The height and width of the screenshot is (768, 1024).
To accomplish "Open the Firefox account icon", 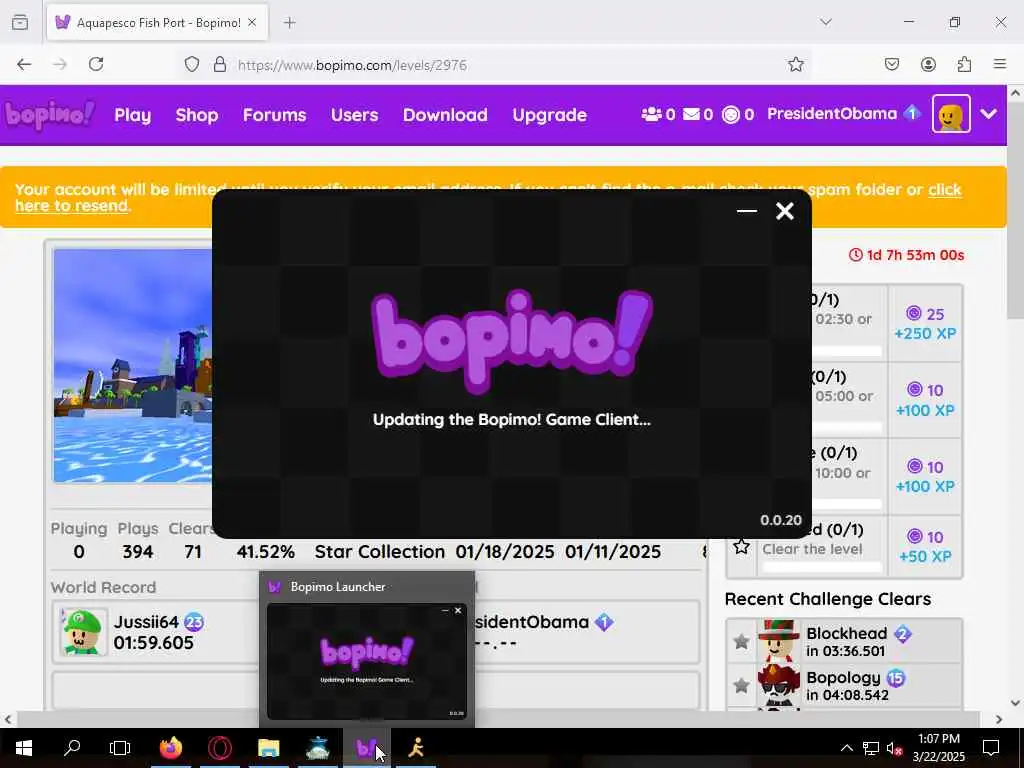I will pos(928,64).
